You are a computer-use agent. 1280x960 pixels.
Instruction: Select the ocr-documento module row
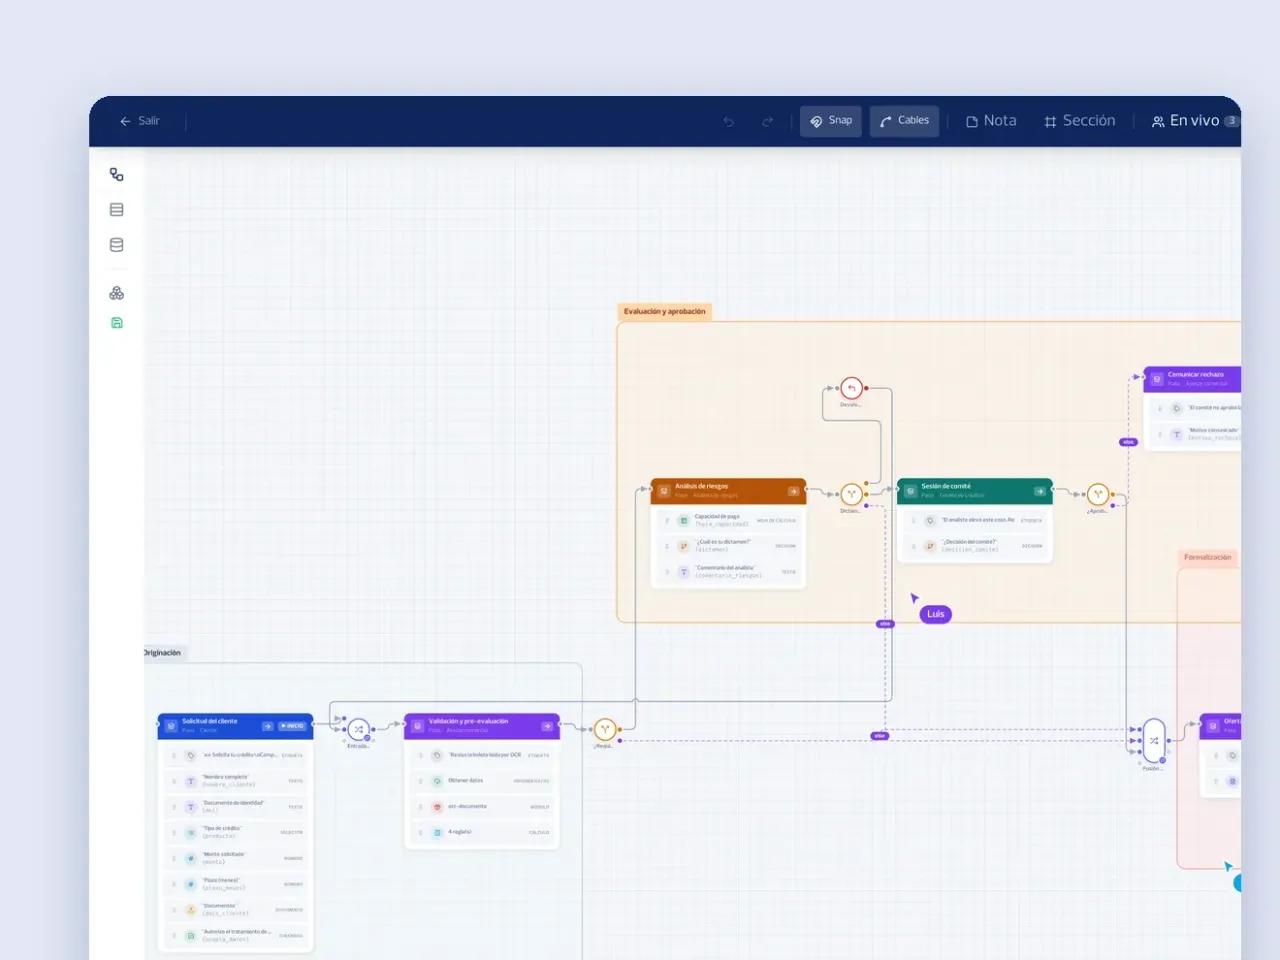[482, 807]
